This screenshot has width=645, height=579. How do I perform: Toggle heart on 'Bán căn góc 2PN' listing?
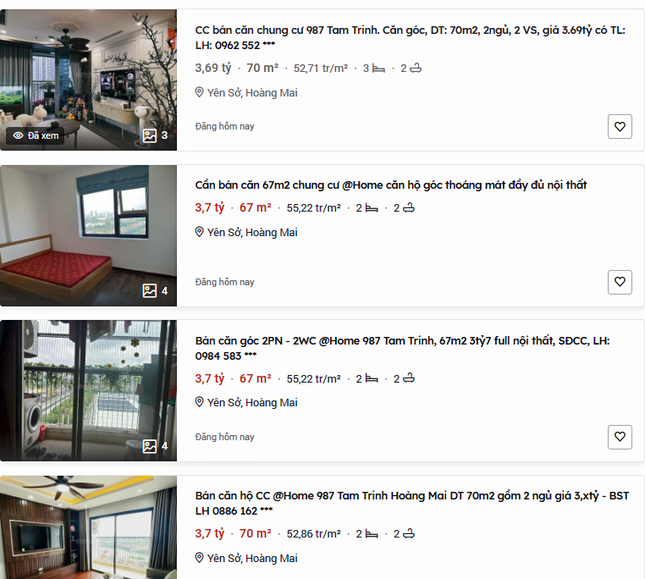(x=619, y=437)
